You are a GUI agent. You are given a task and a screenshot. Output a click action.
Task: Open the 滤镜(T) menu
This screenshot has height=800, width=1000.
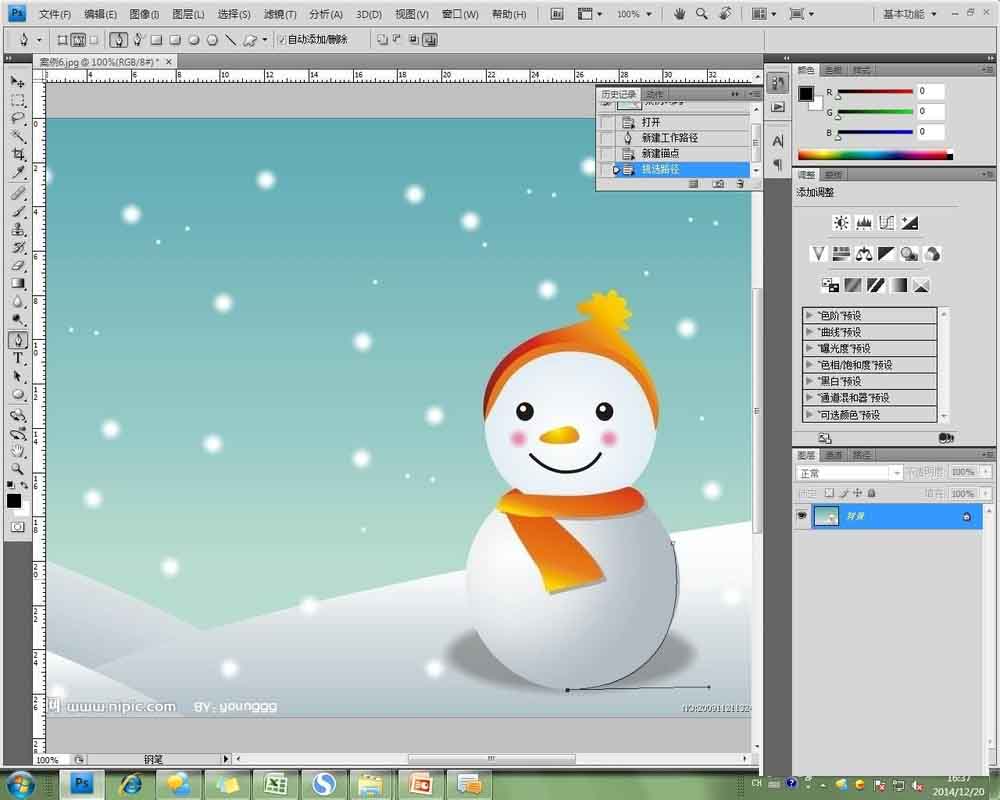click(x=280, y=14)
